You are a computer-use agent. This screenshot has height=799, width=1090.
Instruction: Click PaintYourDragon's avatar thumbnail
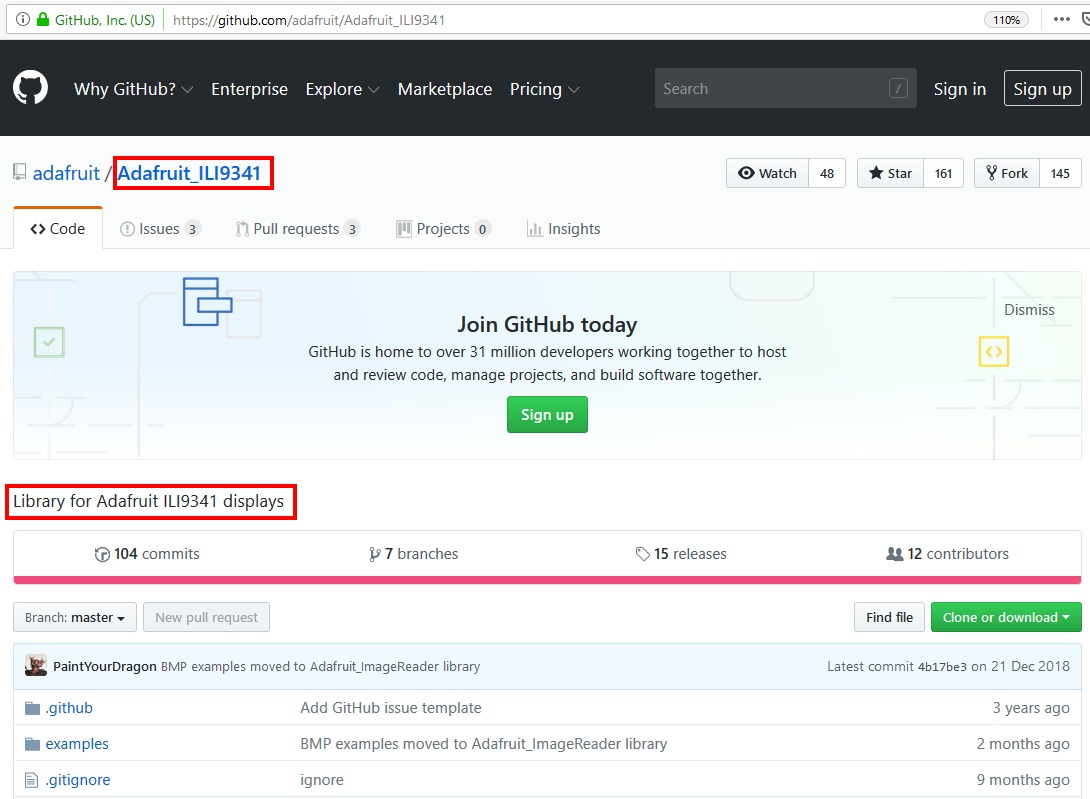pyautogui.click(x=36, y=665)
